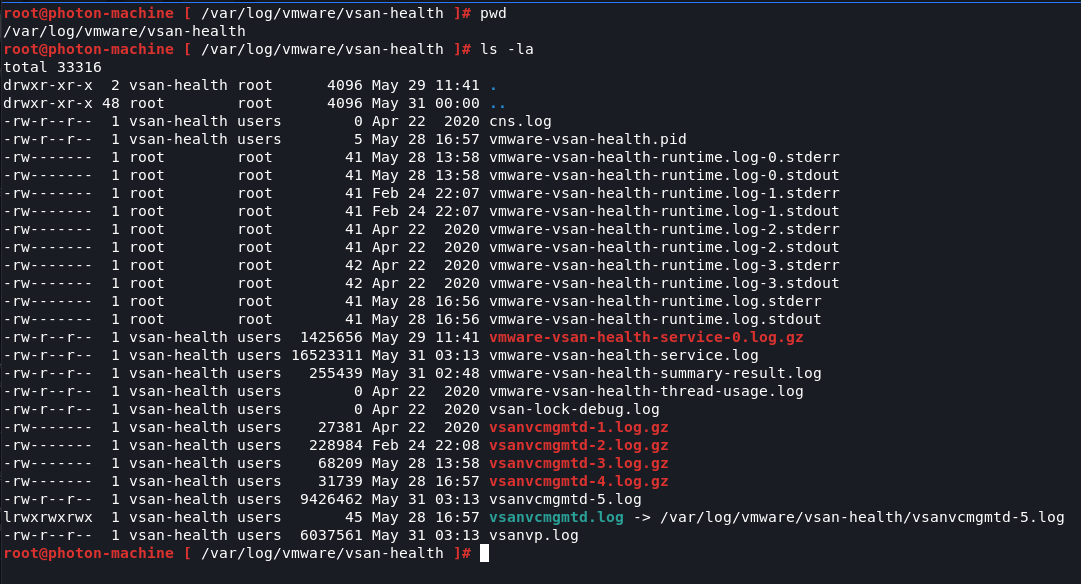Image resolution: width=1081 pixels, height=584 pixels.
Task: Click cyan vsanvcmgmtd.log symlink name
Action: click(556, 517)
